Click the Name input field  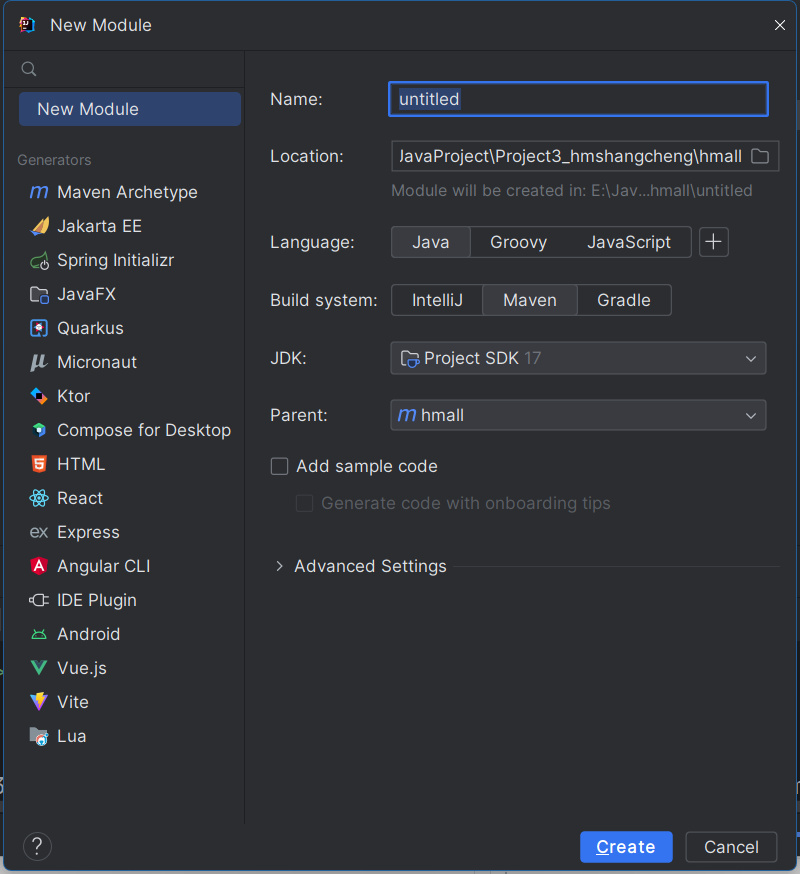point(578,99)
